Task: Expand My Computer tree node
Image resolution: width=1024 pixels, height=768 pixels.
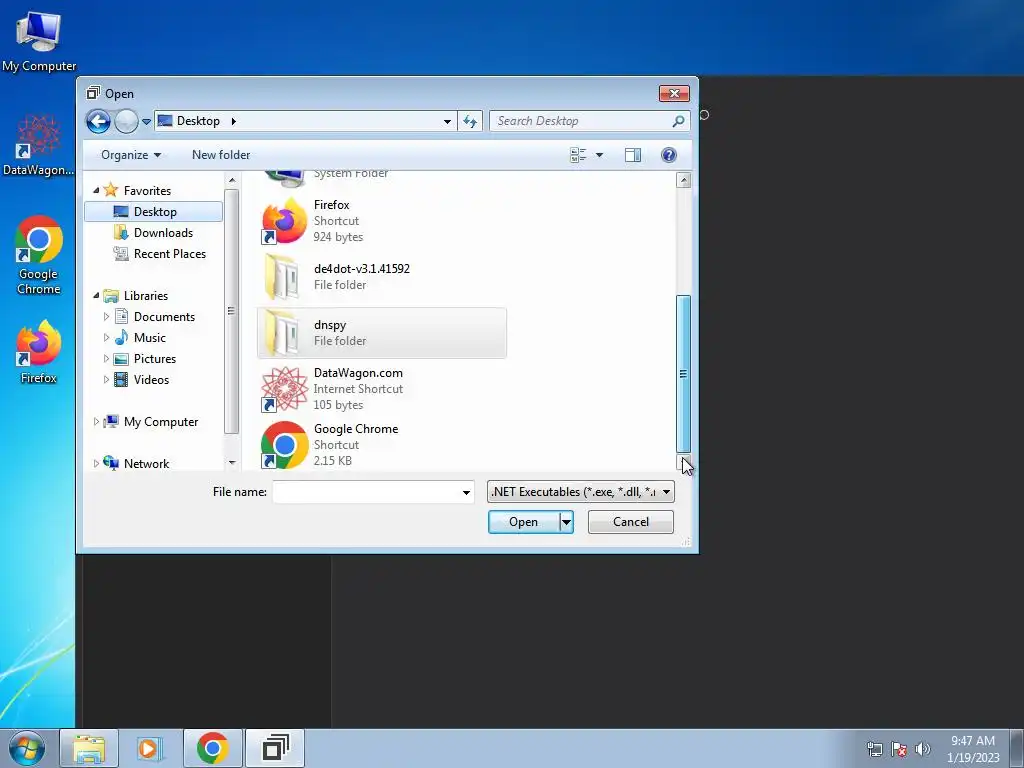Action: (x=96, y=422)
